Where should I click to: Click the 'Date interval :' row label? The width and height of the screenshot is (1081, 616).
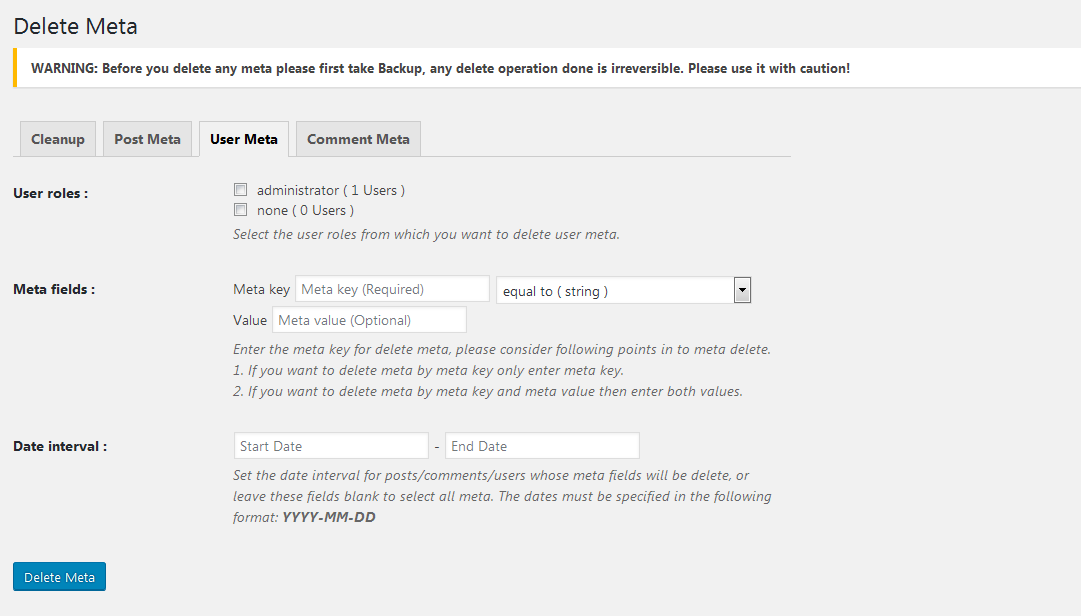tap(60, 446)
